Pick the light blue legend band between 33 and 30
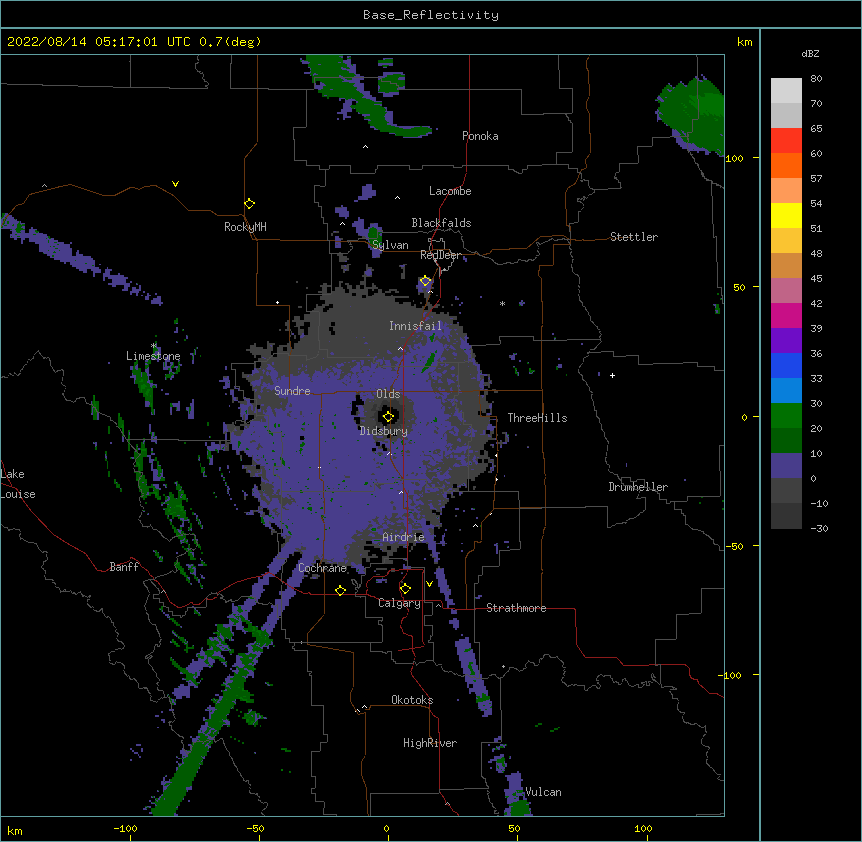Screen dimensions: 862x842 pyautogui.click(x=786, y=390)
